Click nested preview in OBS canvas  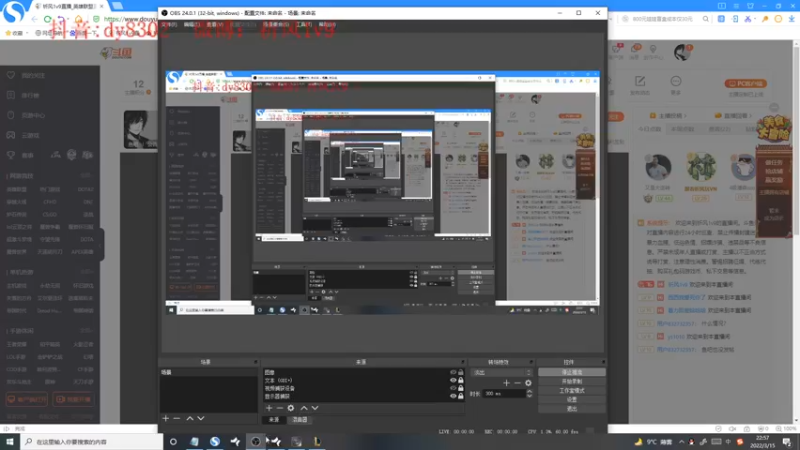382,192
